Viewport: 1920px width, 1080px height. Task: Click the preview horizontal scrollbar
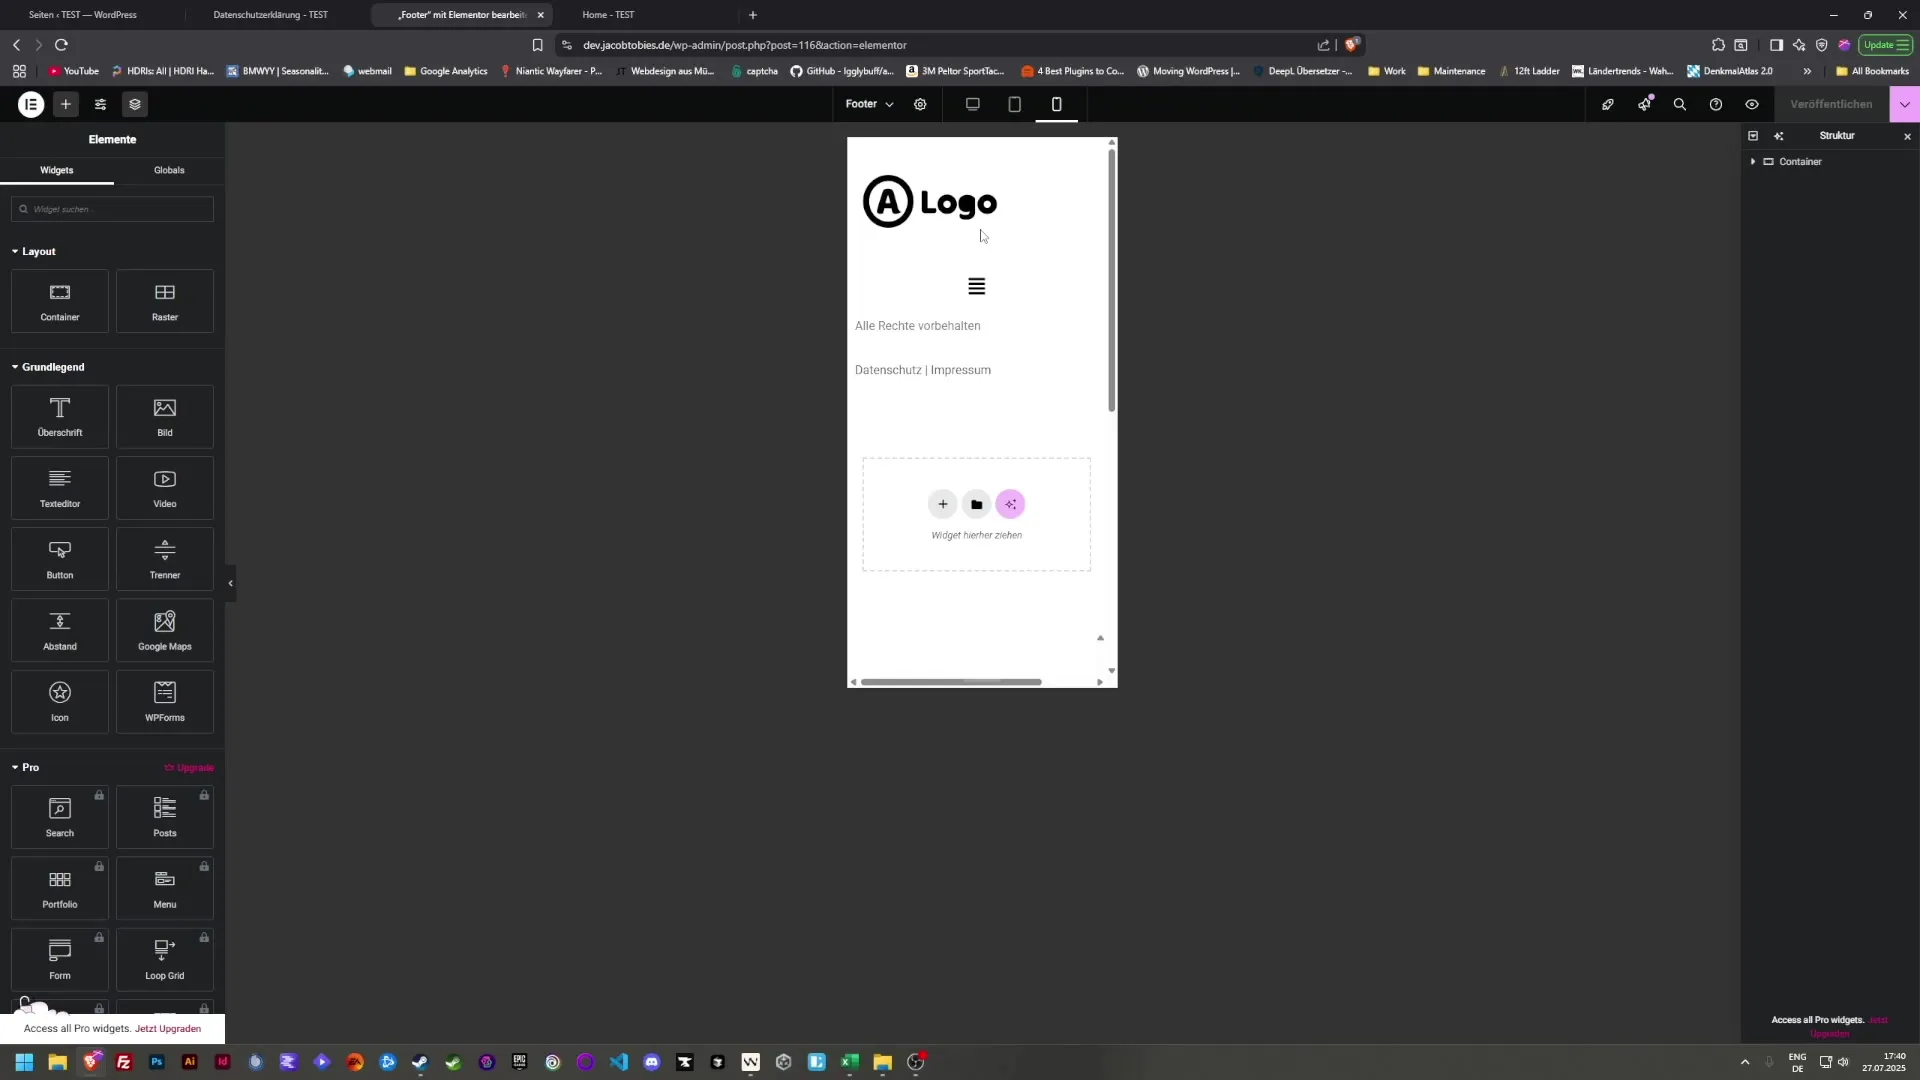coord(950,682)
